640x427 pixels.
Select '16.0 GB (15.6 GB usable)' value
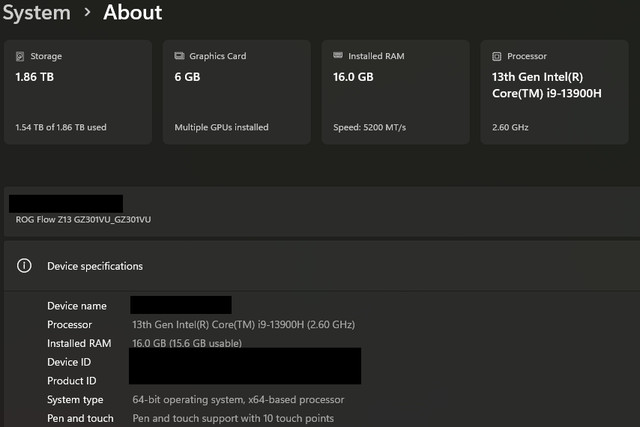(x=187, y=343)
